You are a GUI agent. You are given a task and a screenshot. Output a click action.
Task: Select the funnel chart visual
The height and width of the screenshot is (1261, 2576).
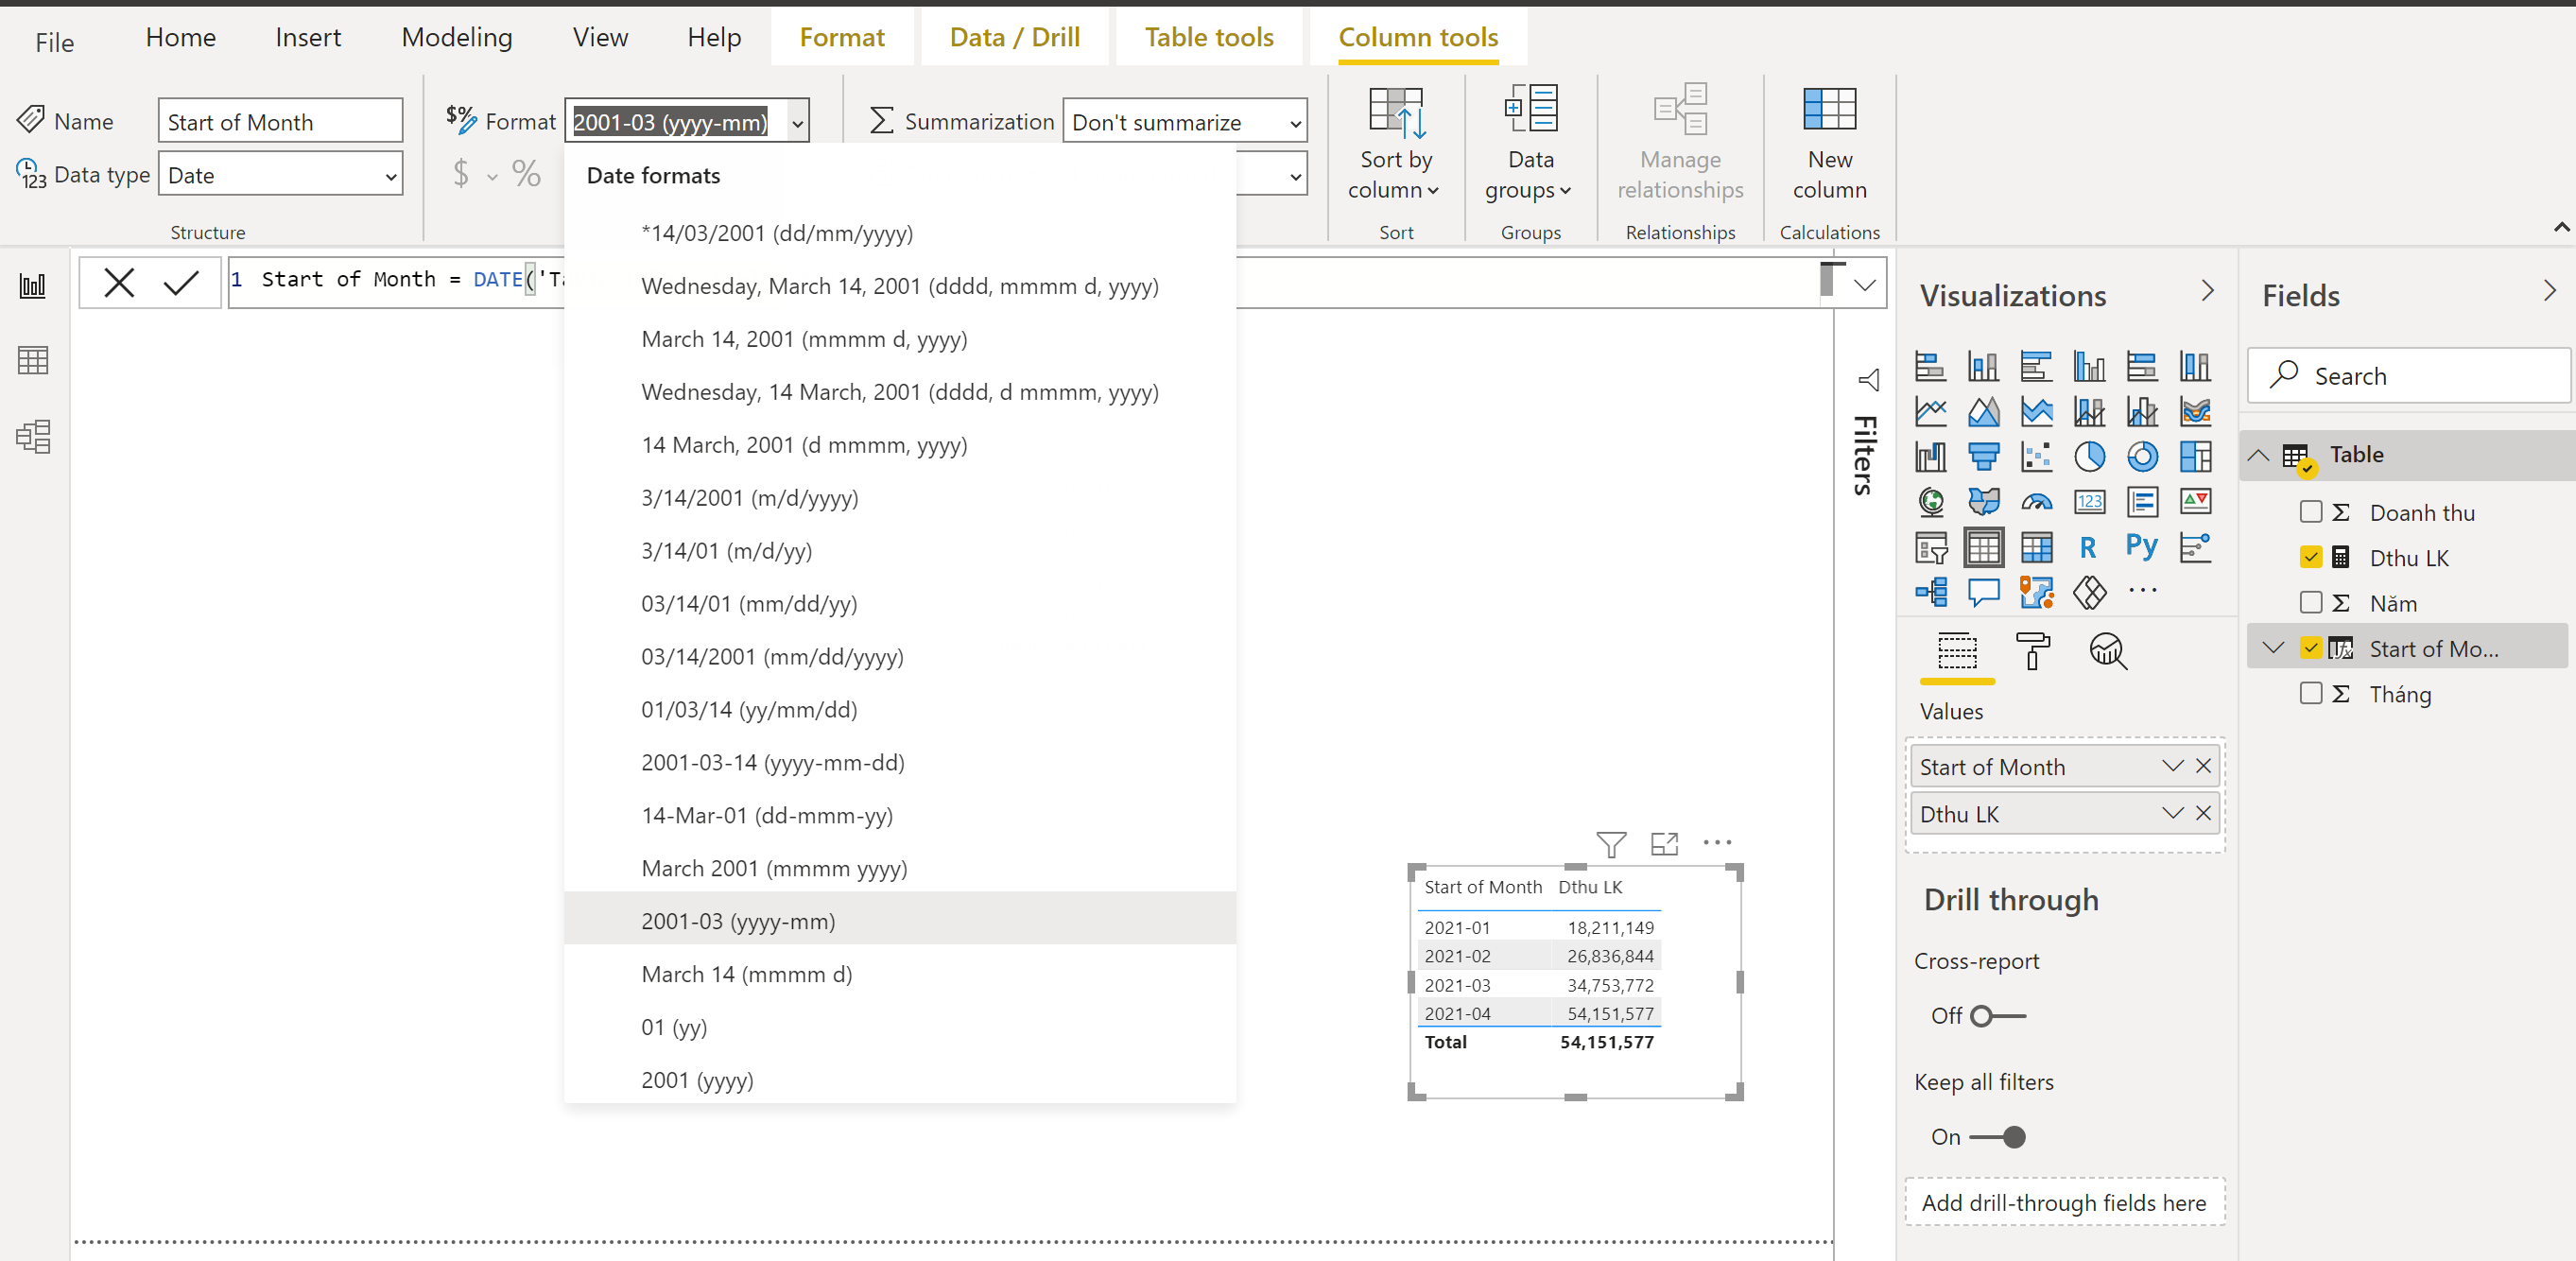pos(1983,457)
